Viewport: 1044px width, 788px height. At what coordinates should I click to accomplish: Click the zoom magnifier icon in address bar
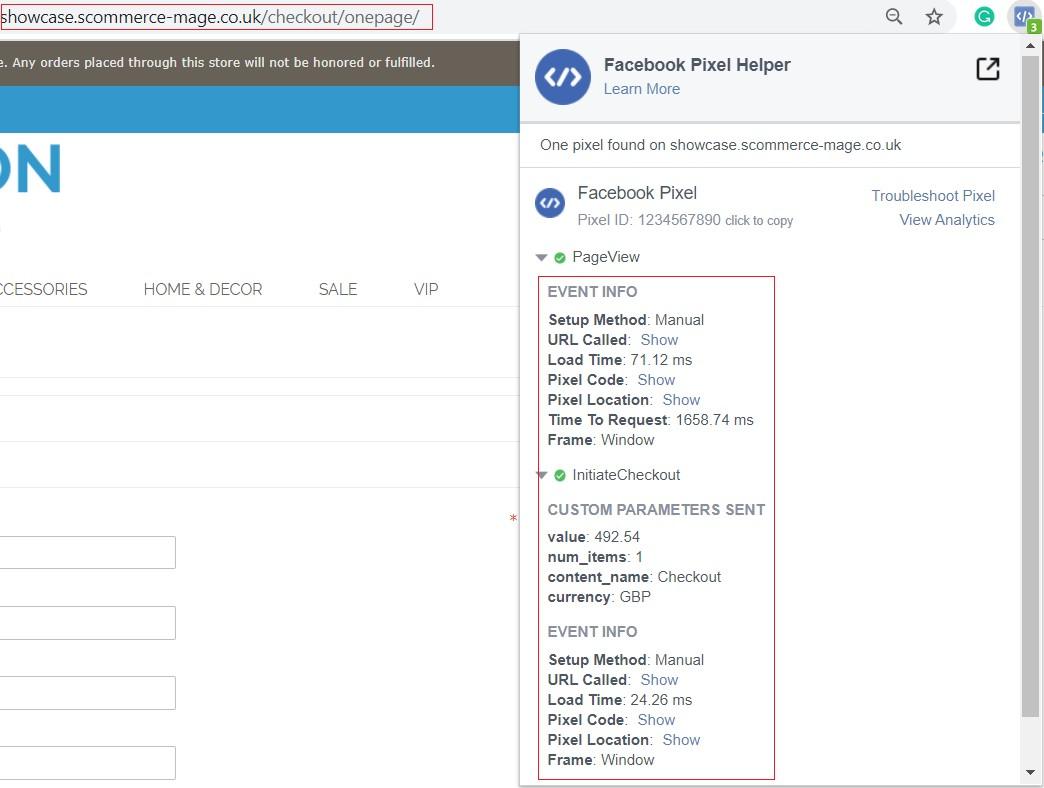click(894, 17)
